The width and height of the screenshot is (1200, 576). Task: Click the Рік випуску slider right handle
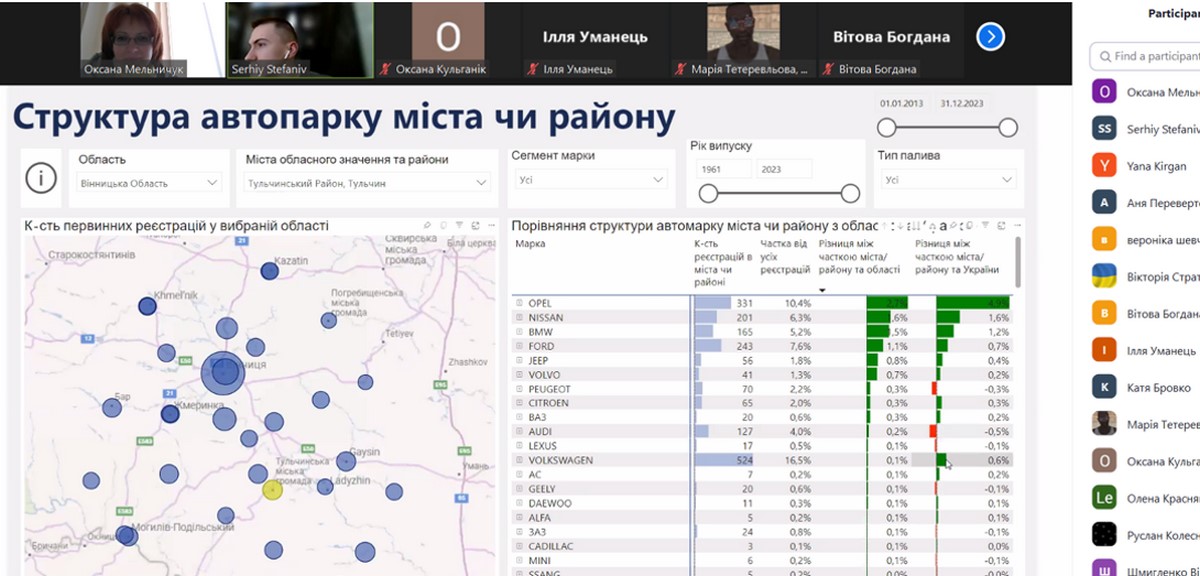[x=850, y=194]
